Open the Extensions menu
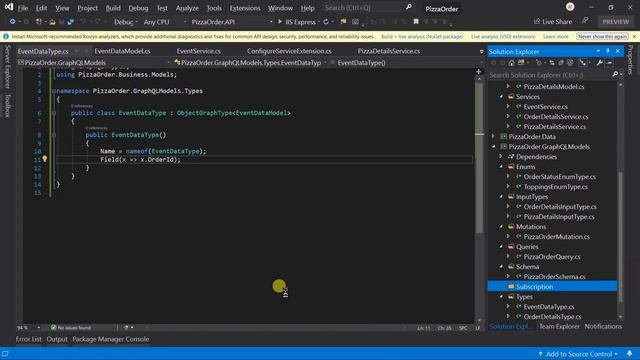Viewport: 640px width, 360px height. [245, 8]
